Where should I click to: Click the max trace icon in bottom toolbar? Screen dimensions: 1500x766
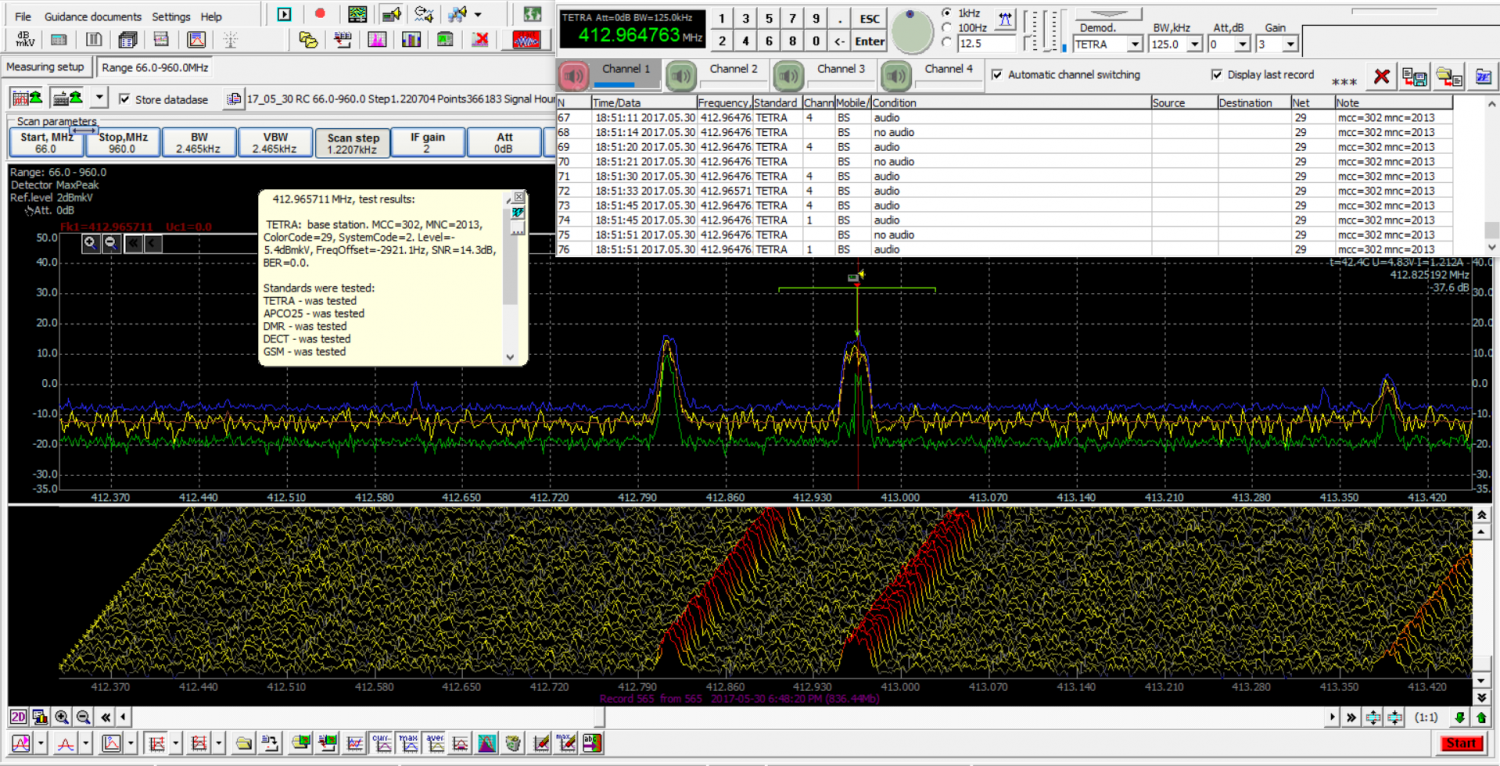pyautogui.click(x=407, y=743)
